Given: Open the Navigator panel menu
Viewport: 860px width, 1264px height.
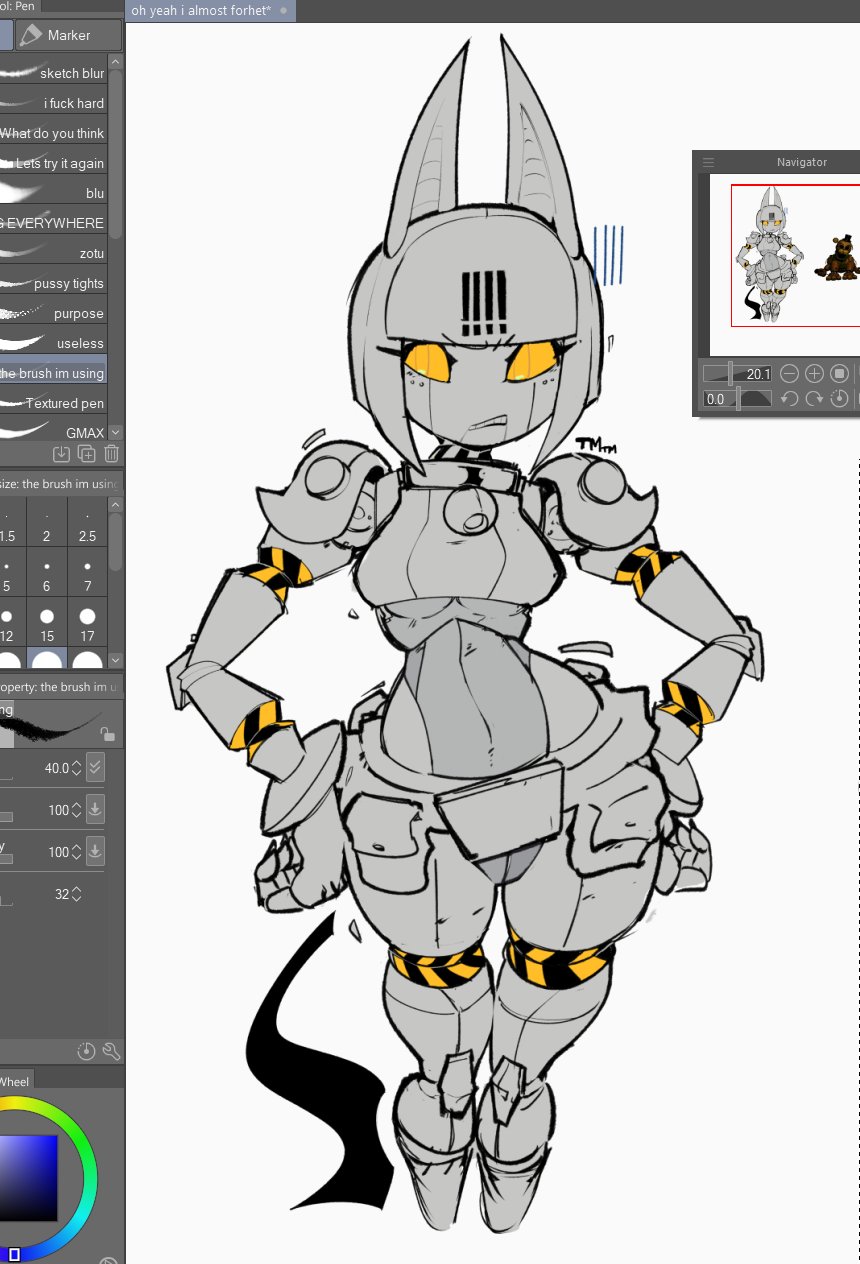Looking at the screenshot, I should tap(708, 162).
